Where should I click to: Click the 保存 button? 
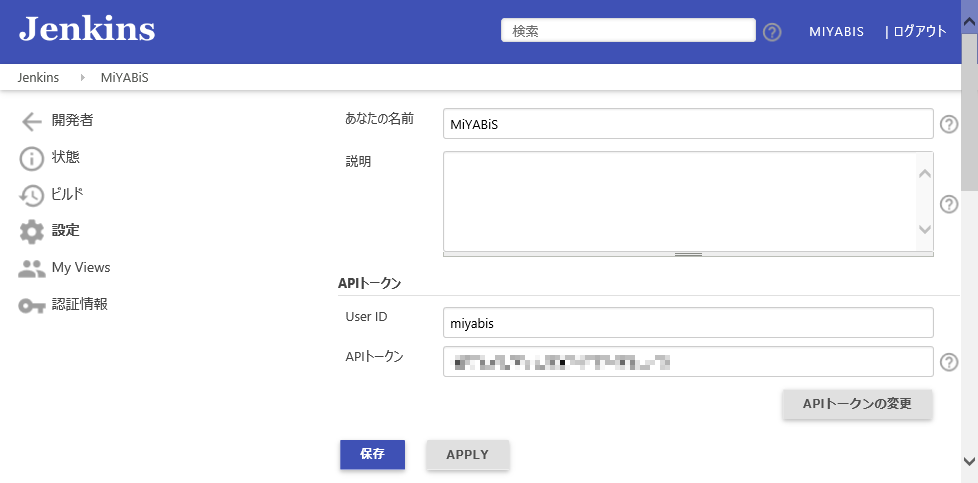[x=372, y=454]
